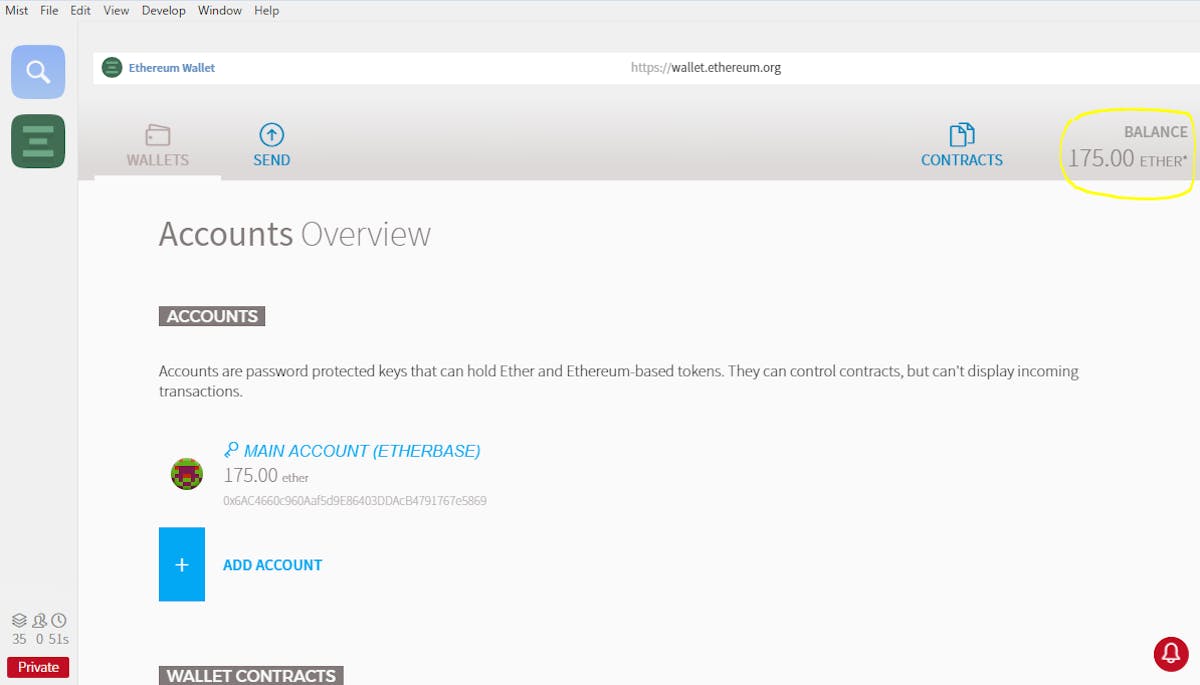Click the wallet.ethereum.org address bar
The width and height of the screenshot is (1200, 685).
pos(705,68)
